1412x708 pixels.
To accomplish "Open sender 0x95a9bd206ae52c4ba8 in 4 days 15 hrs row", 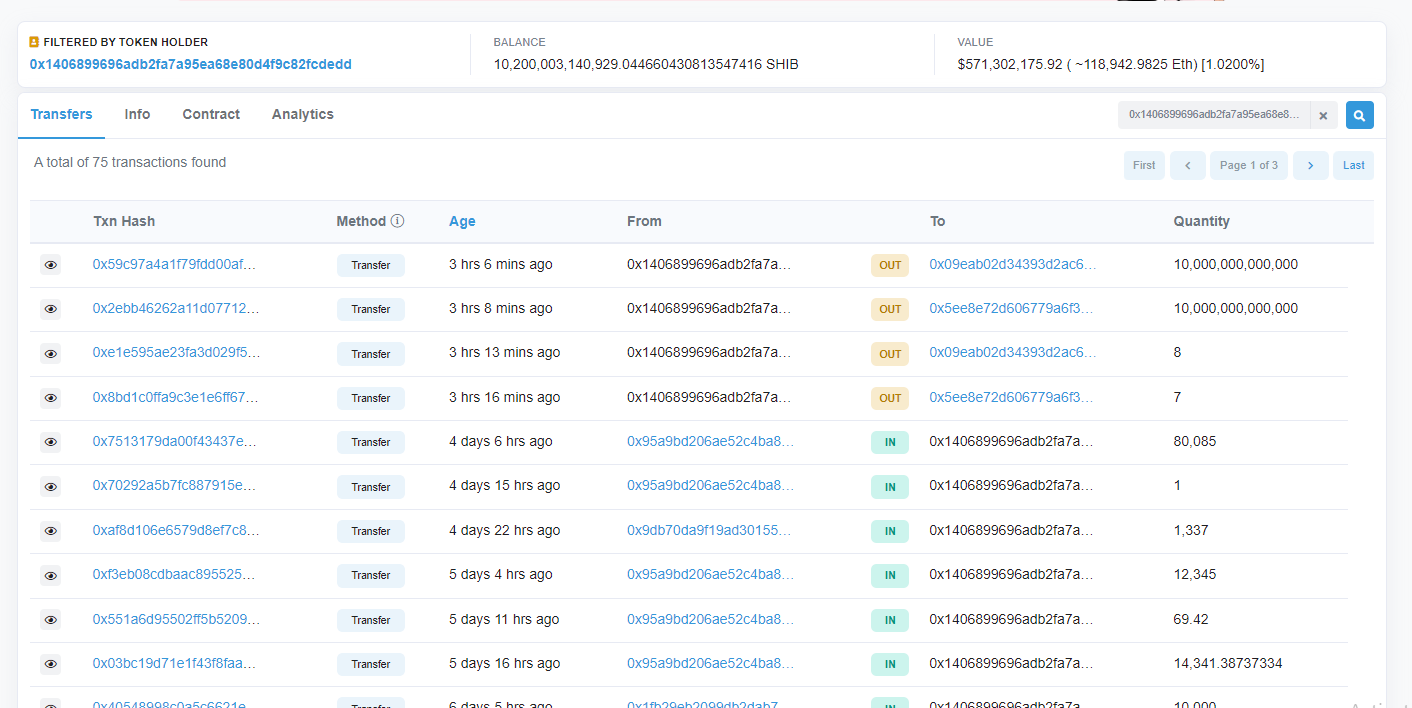I will coord(711,486).
